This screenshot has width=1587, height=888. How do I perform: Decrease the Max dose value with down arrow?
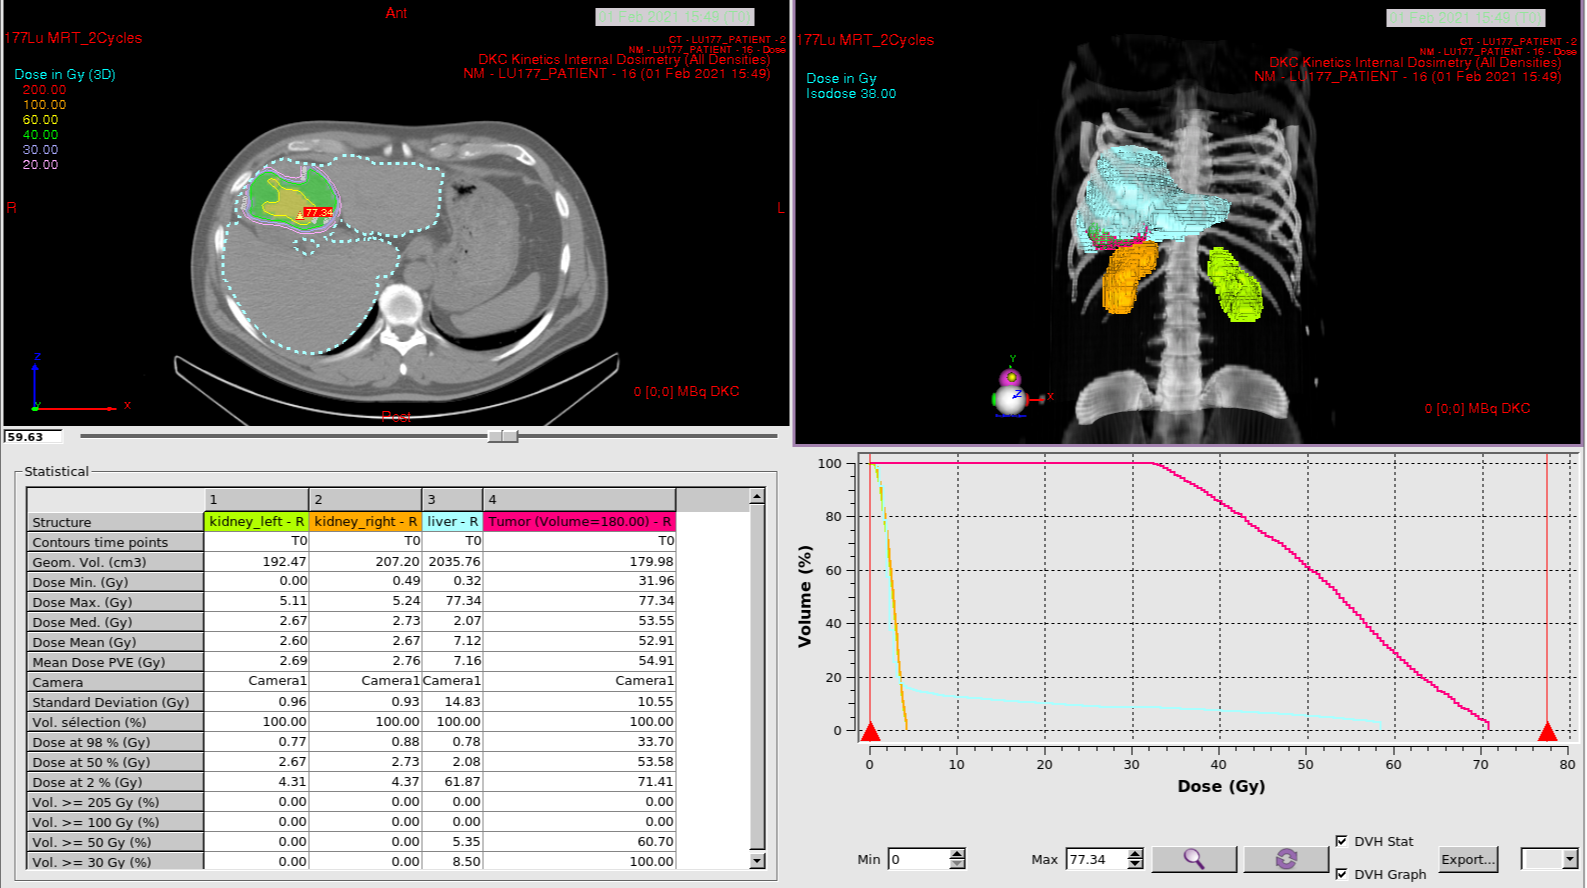click(1135, 864)
